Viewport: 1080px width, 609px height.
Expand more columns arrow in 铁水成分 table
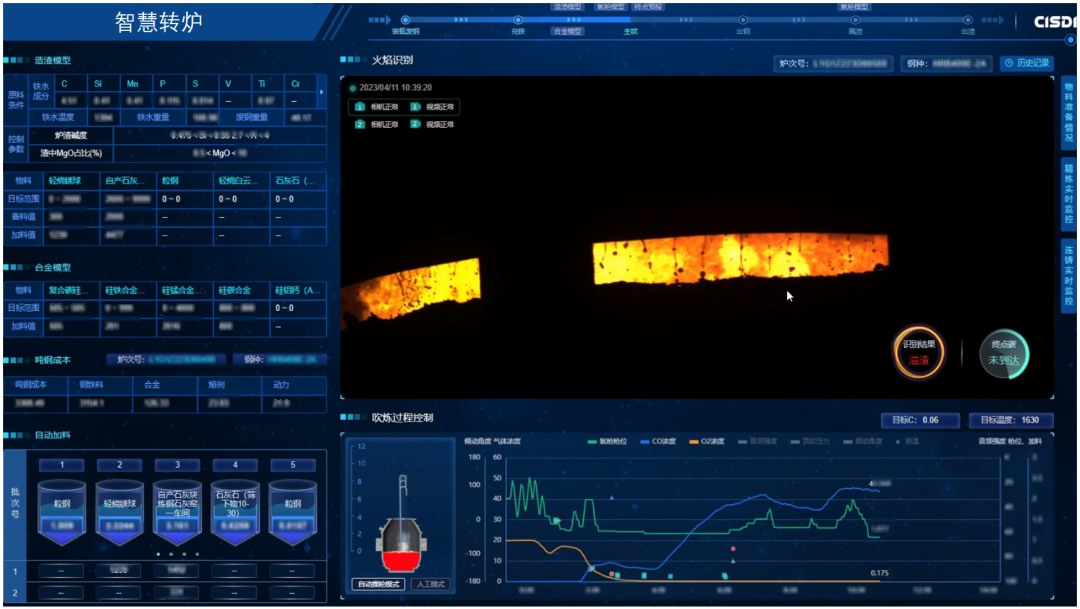click(x=321, y=92)
